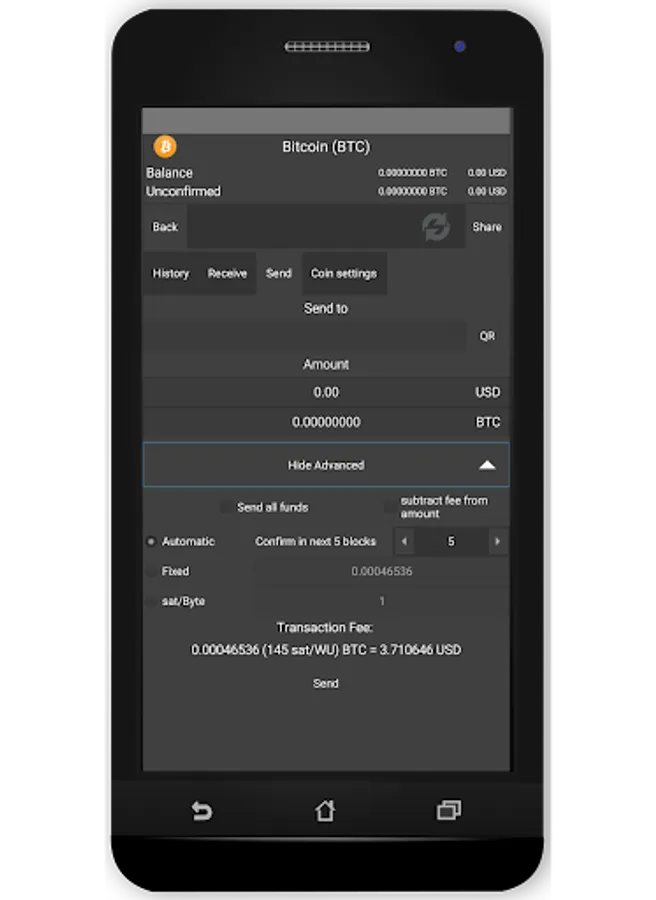Tap the Android back navigation icon
Viewport: 656px width, 900px height.
201,810
